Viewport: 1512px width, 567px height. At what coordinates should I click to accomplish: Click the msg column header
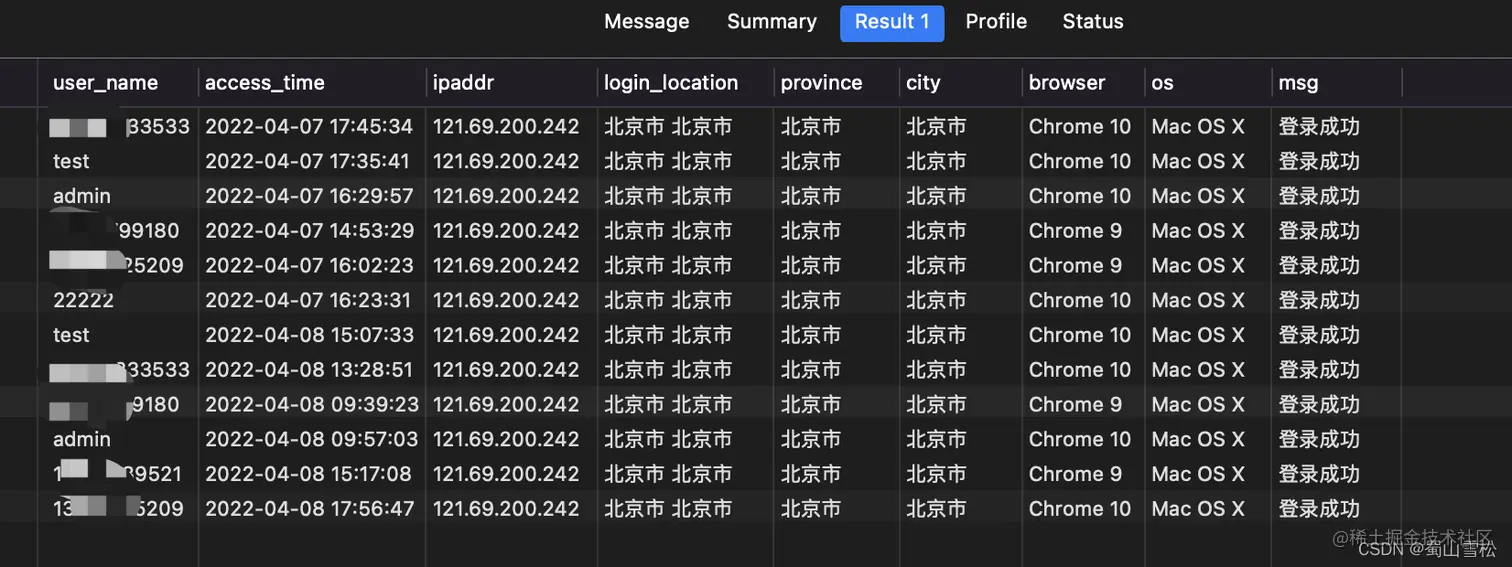pyautogui.click(x=1298, y=83)
